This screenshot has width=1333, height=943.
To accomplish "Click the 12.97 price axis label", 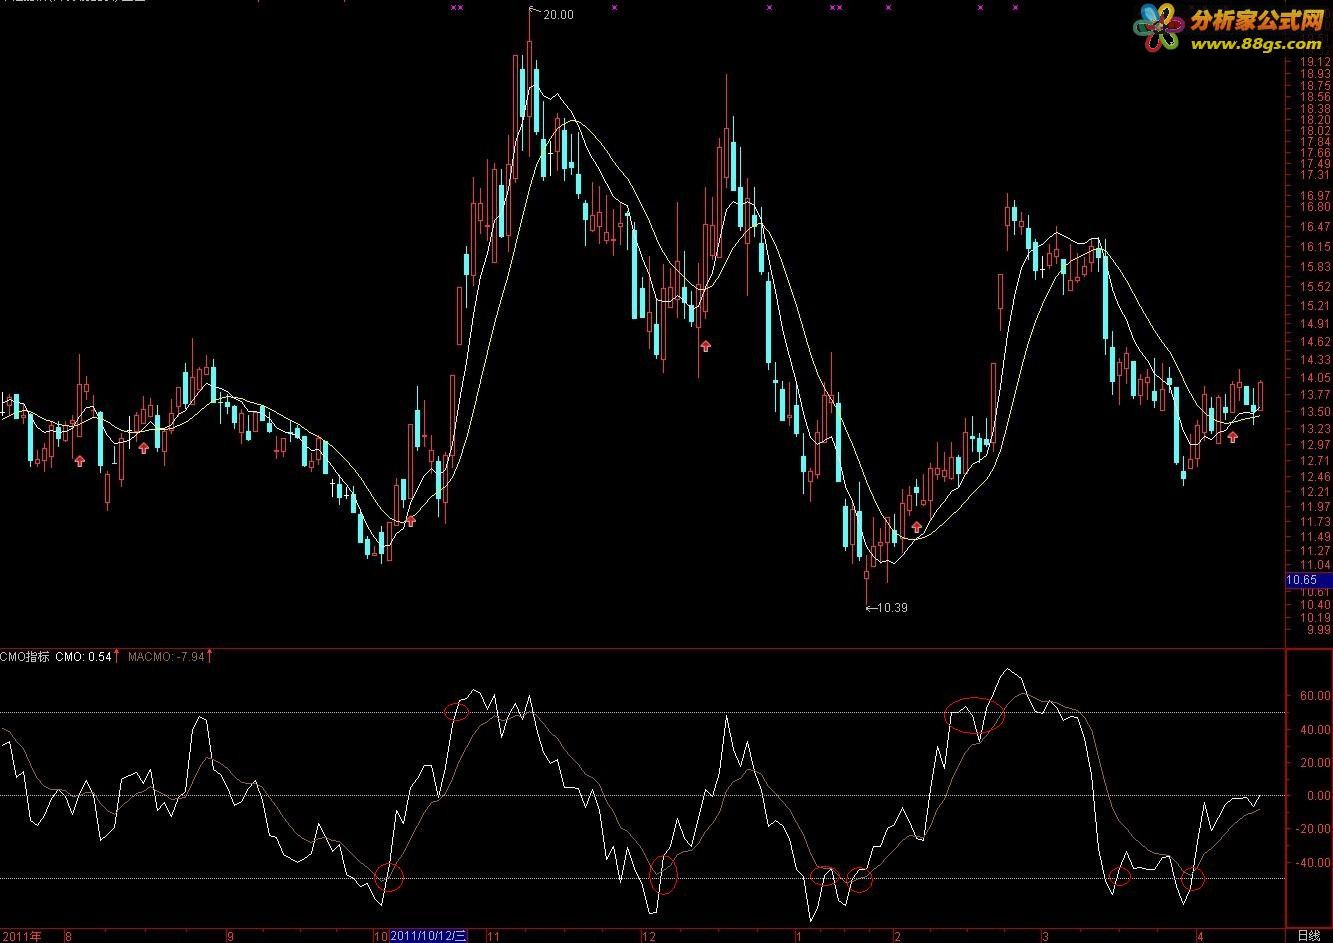I will click(x=1315, y=444).
